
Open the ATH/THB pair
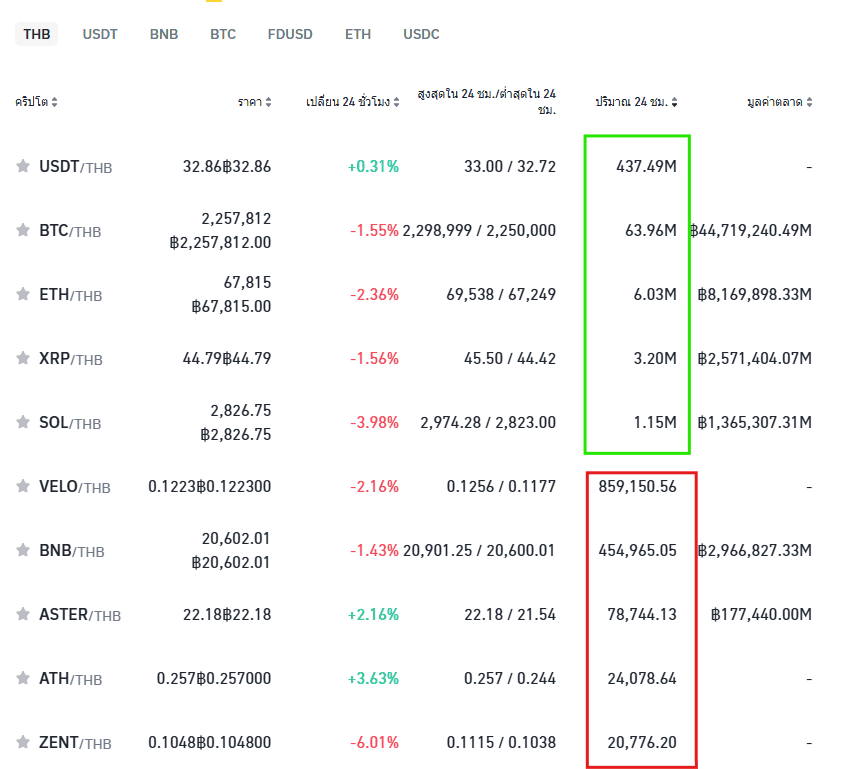pos(70,678)
